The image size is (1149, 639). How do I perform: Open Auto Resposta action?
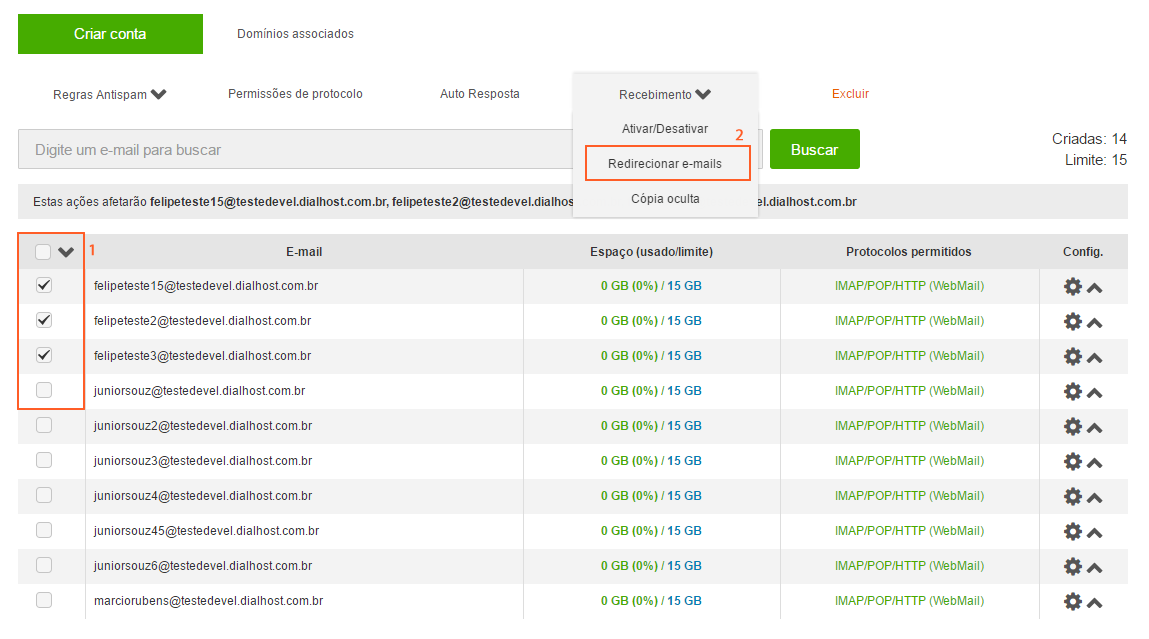click(x=480, y=94)
